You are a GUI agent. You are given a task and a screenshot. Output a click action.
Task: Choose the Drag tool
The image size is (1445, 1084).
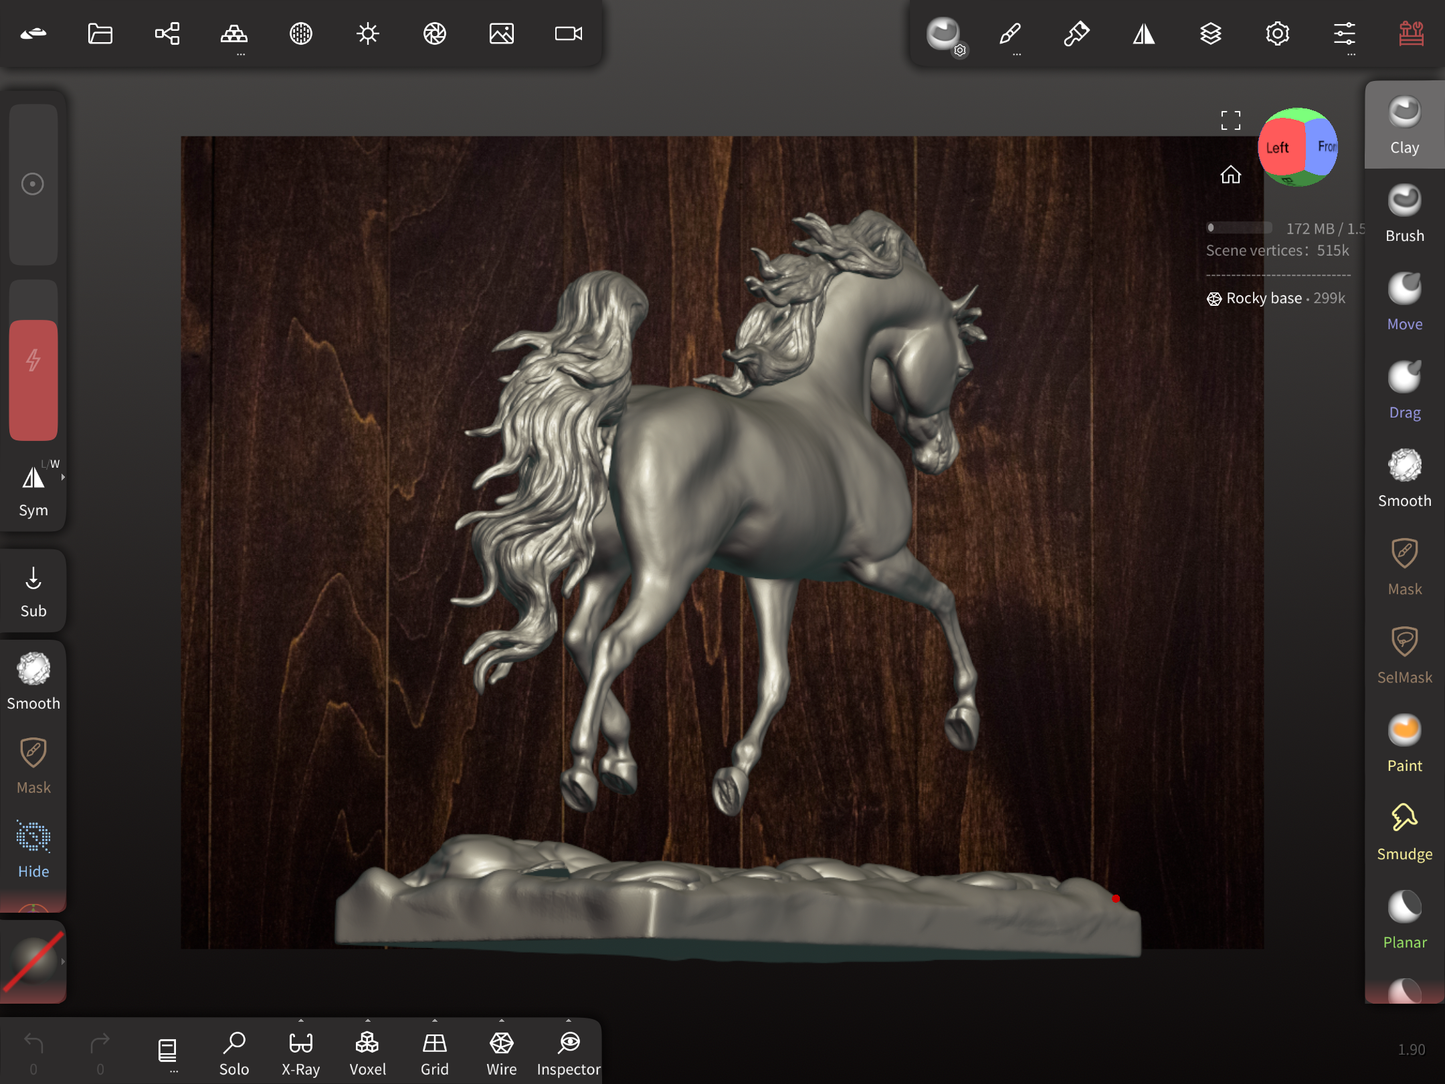pyautogui.click(x=1404, y=390)
